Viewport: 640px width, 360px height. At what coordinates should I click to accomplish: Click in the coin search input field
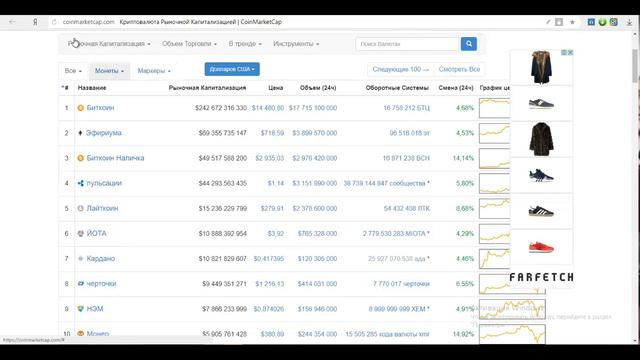pos(408,44)
